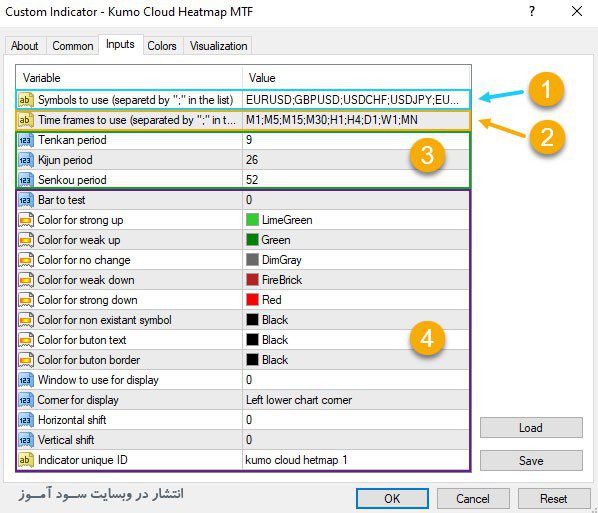
Task: Click the color icon beside Color for strong up
Action: point(26,220)
